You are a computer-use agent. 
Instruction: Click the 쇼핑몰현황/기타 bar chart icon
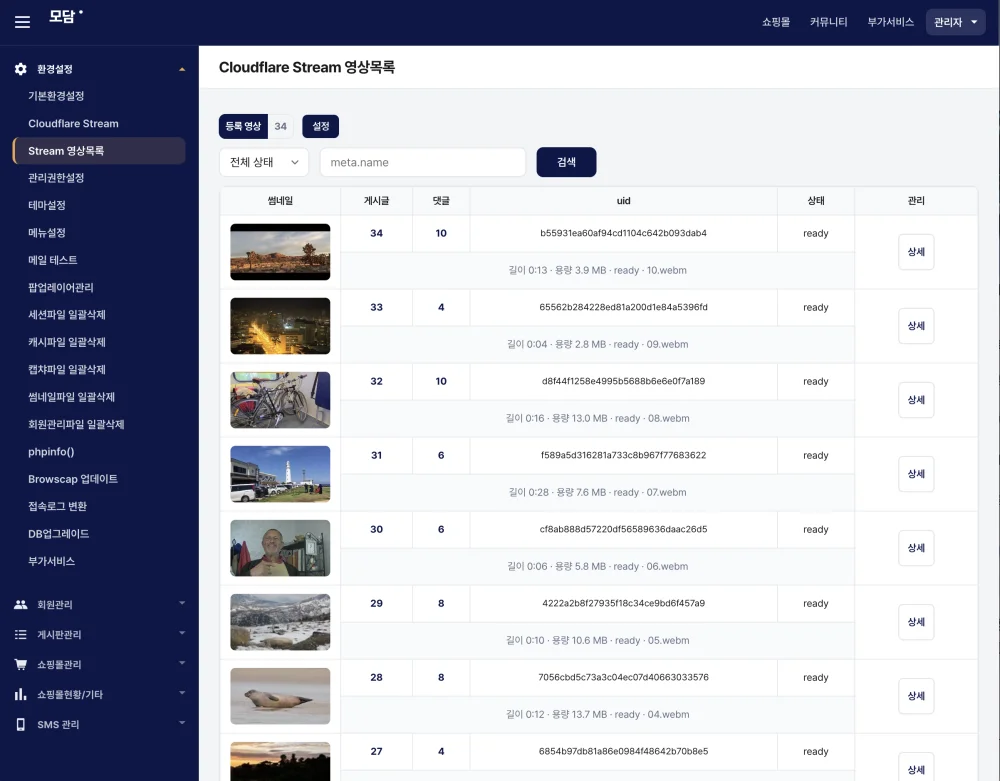coord(20,694)
